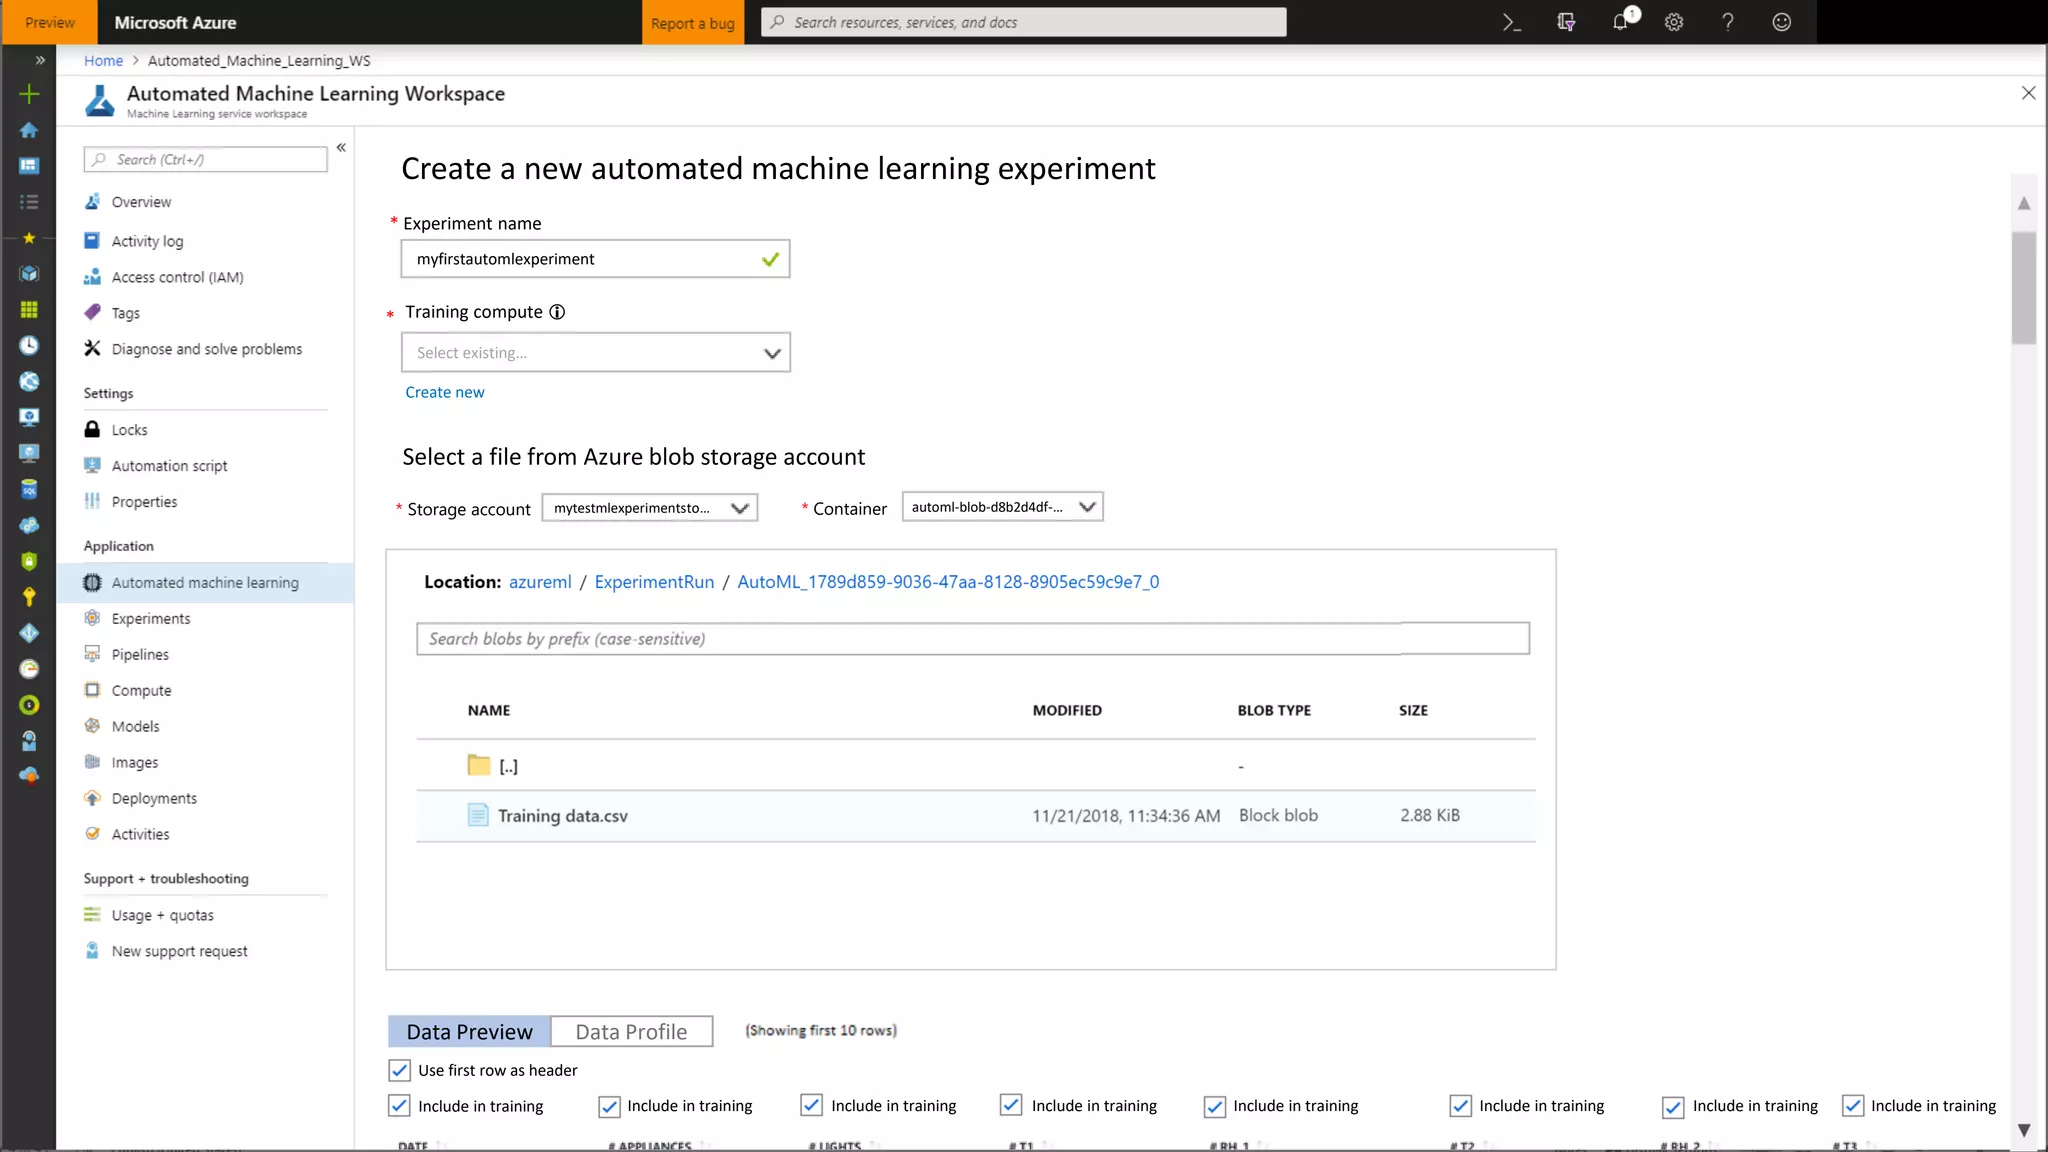Click the Activities icon in sidebar
Screen dimensions: 2048x1152
tap(92, 834)
